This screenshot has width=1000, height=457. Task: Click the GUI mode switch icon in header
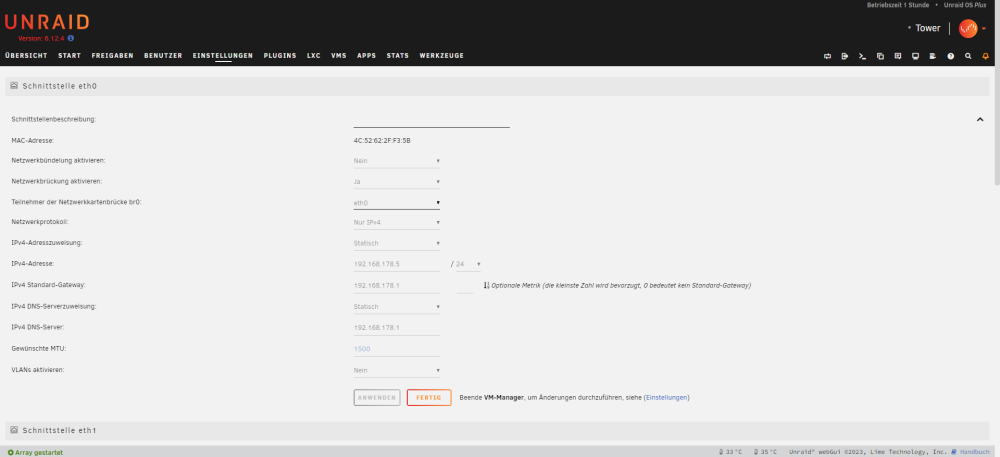tap(827, 56)
